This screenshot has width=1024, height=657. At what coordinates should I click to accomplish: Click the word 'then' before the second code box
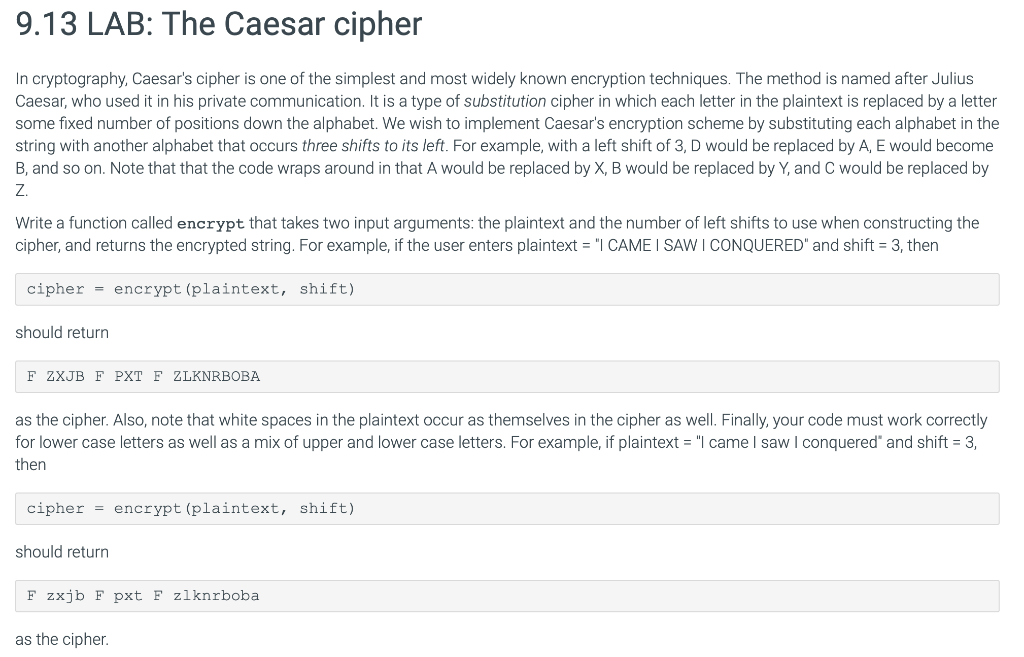click(31, 464)
